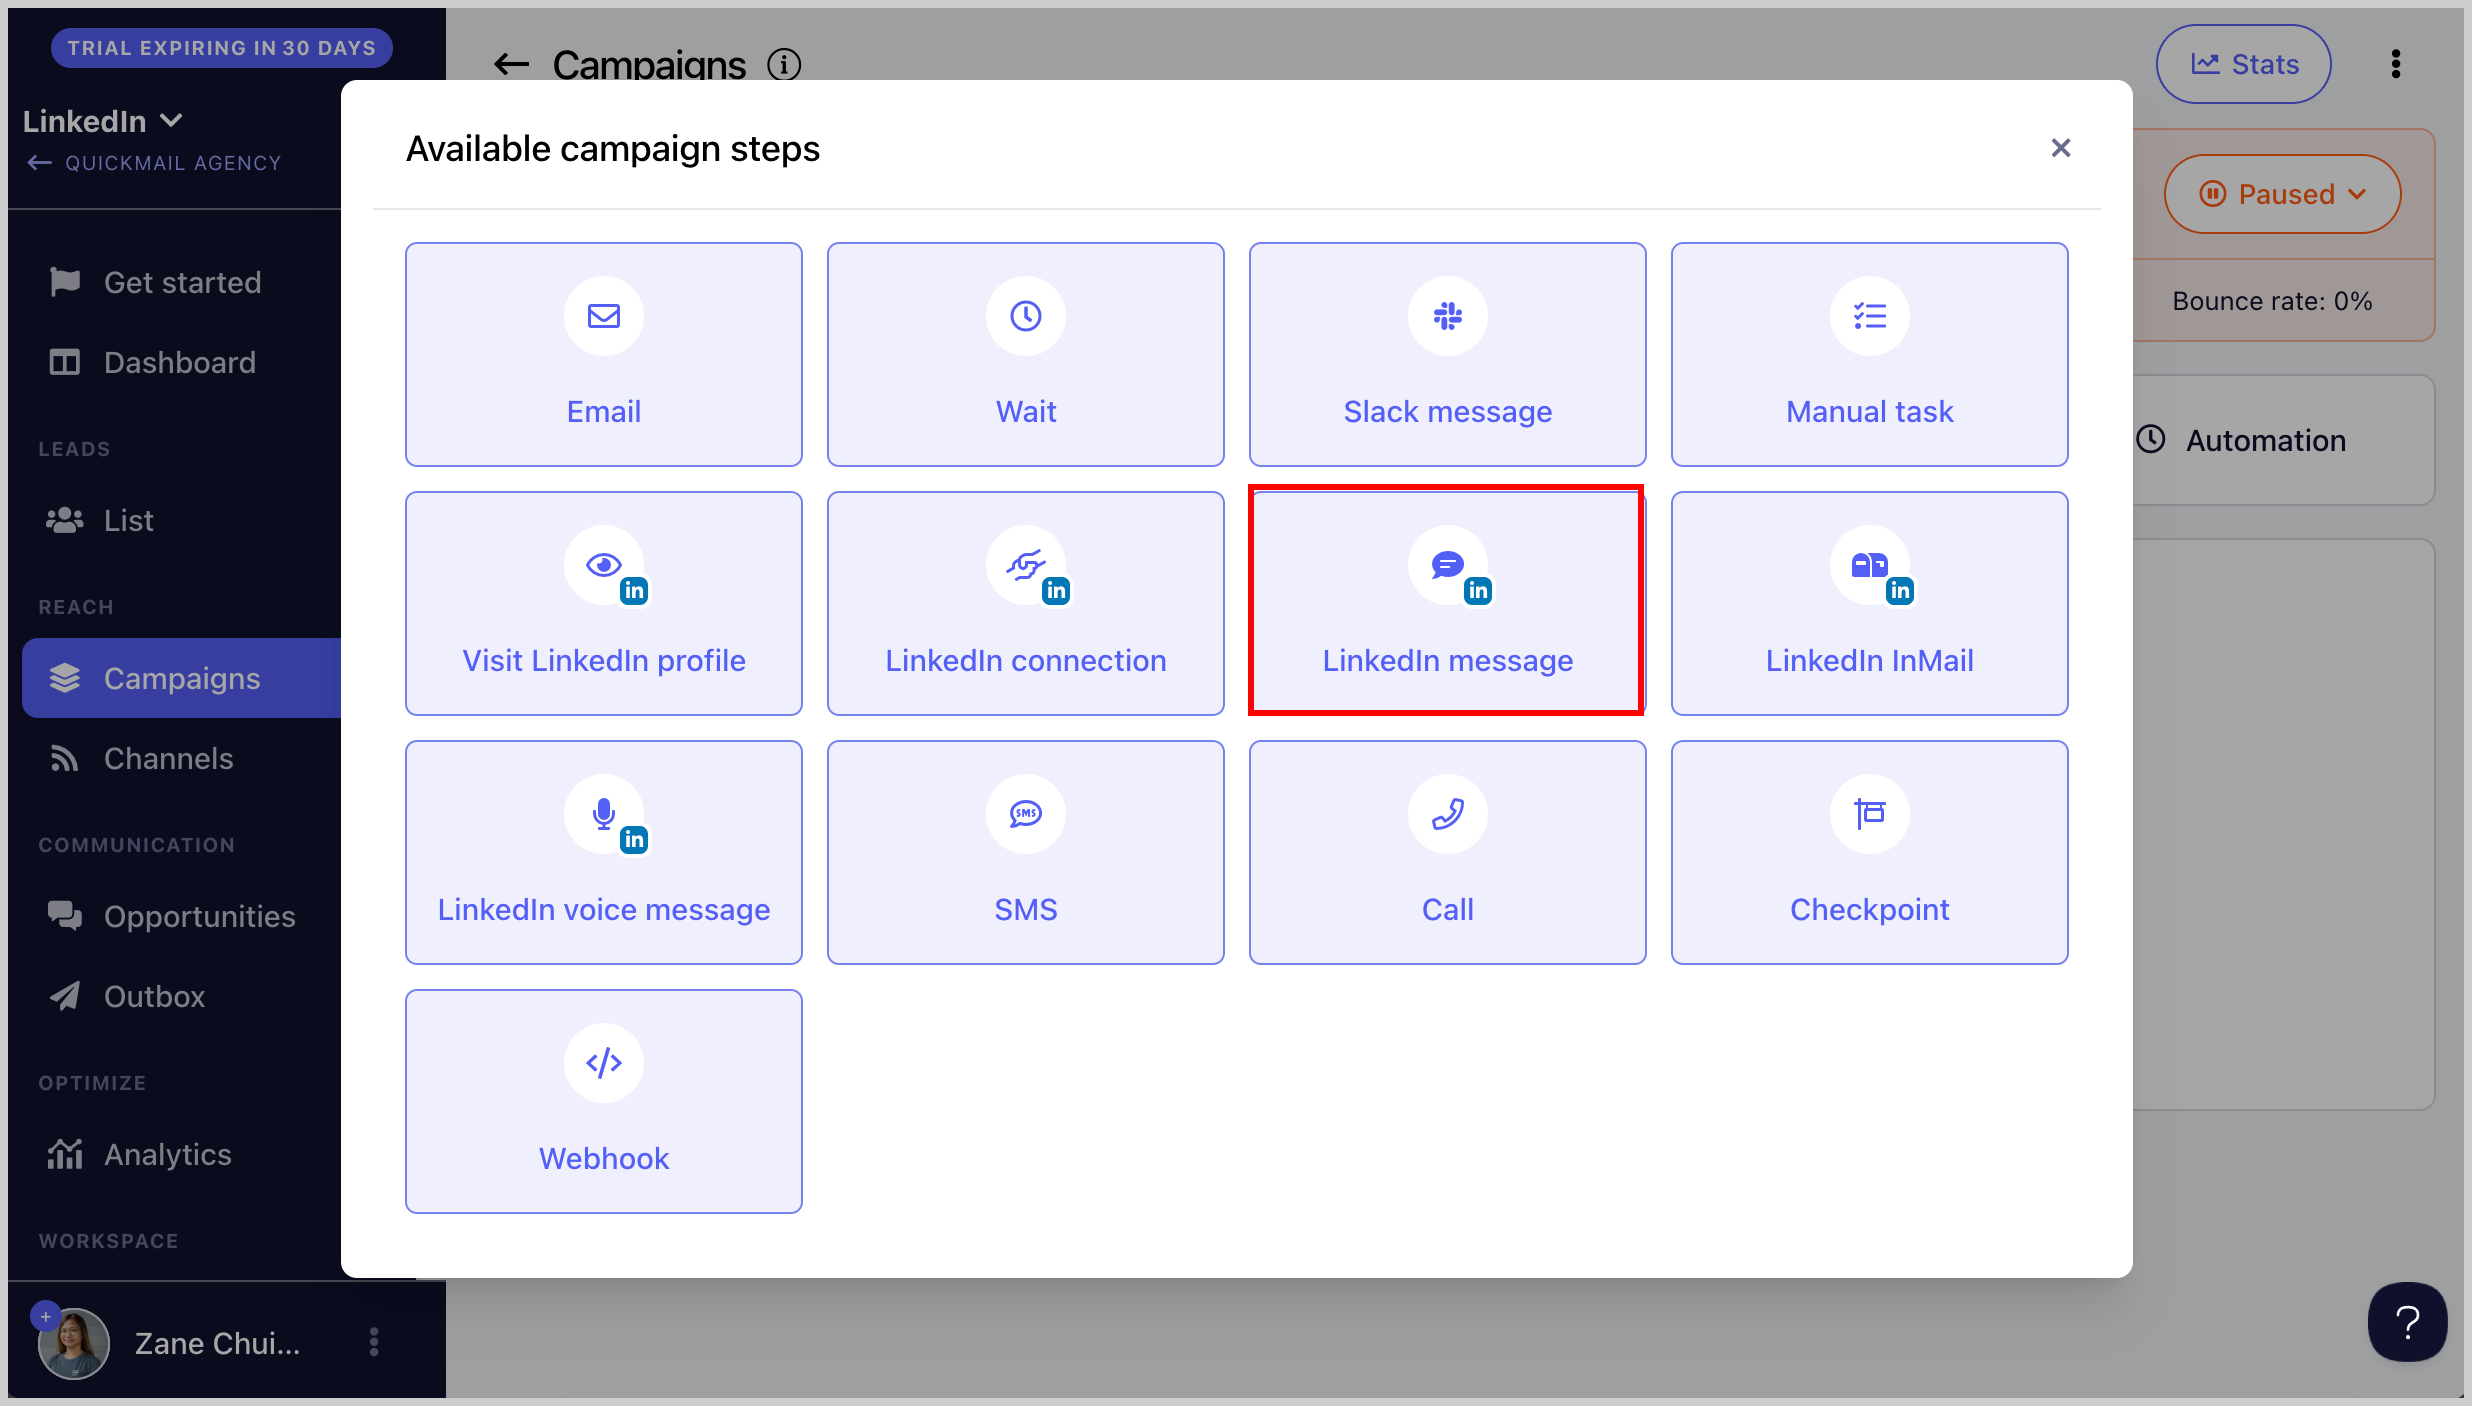Select the Email campaign step
This screenshot has width=2472, height=1406.
pyautogui.click(x=604, y=354)
